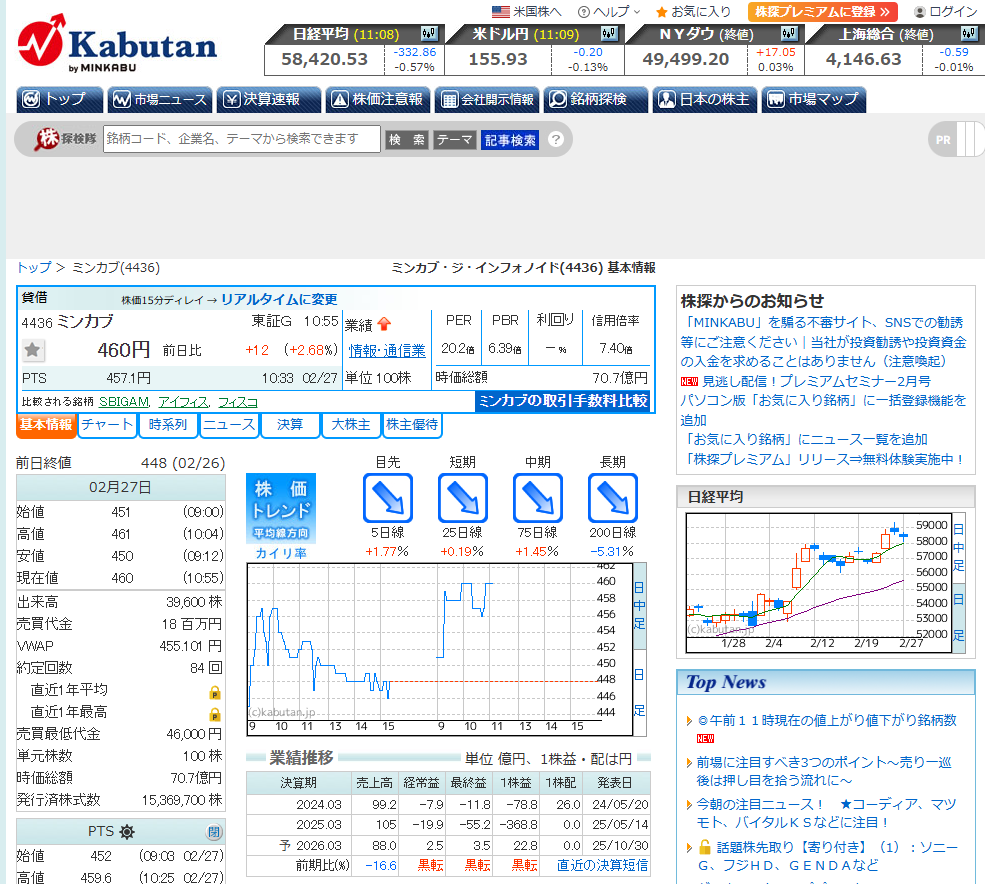Viewport: 985px width, 884px height.
Task: Click lock icon beside 直近1年平均
Action: point(214,692)
